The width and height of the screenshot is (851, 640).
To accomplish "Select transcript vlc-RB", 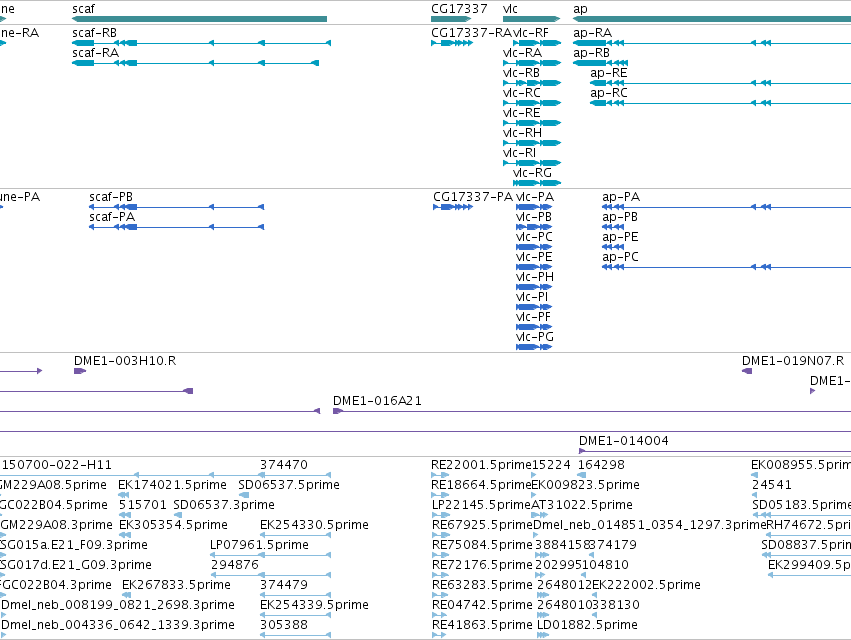I will coord(522,73).
